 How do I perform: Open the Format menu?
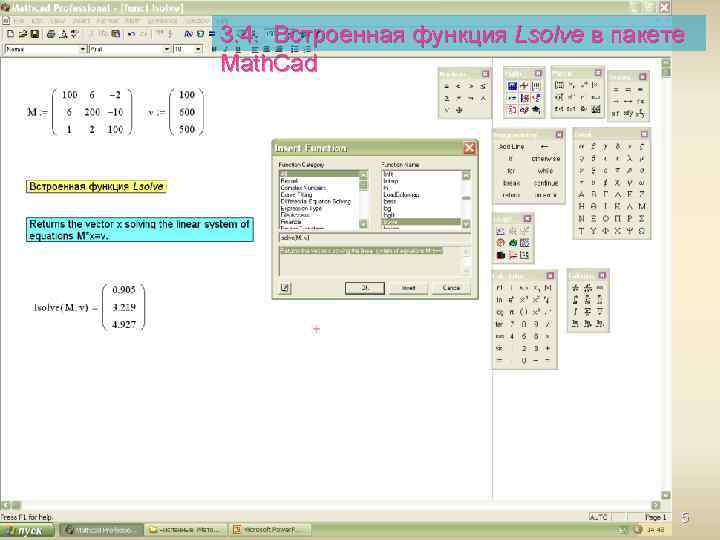pyautogui.click(x=107, y=21)
